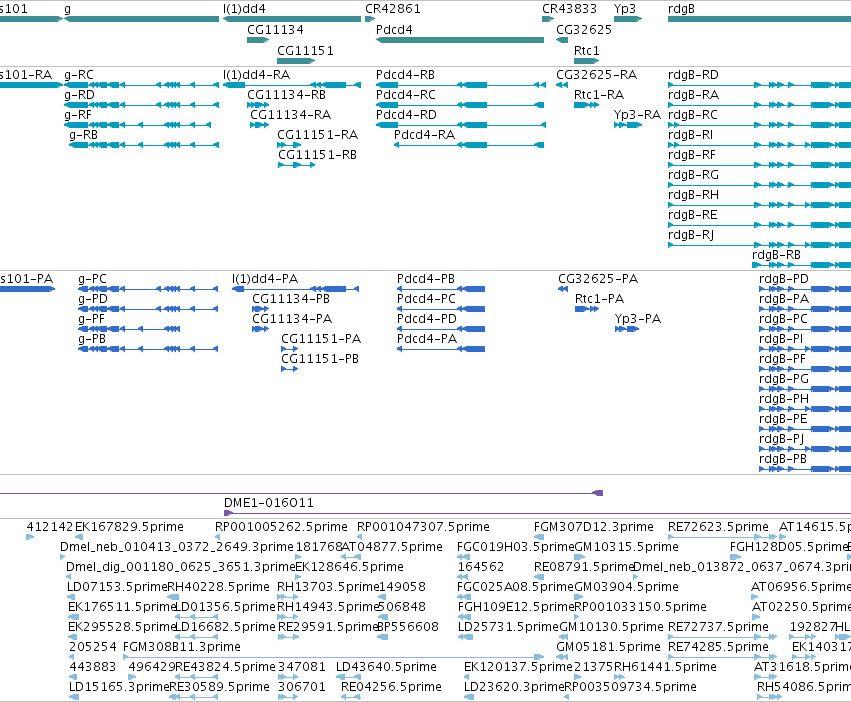The image size is (851, 702).
Task: Select the CG11151 gene label
Action: pyautogui.click(x=305, y=50)
